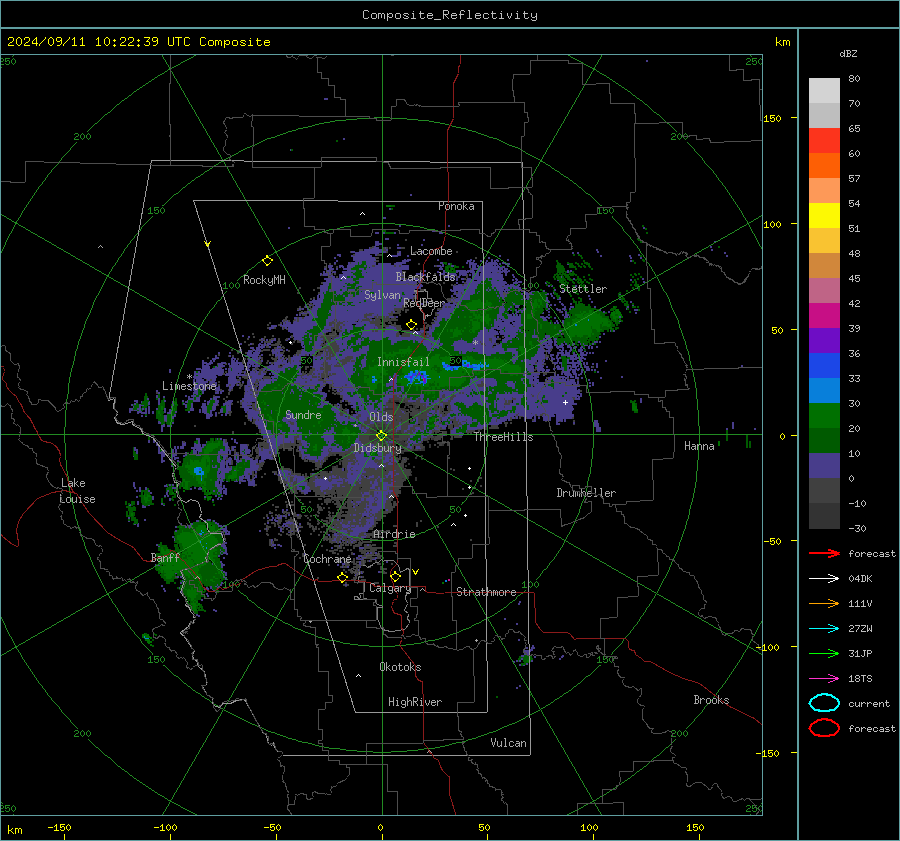
Task: Click the Limestone label
Action: (189, 386)
